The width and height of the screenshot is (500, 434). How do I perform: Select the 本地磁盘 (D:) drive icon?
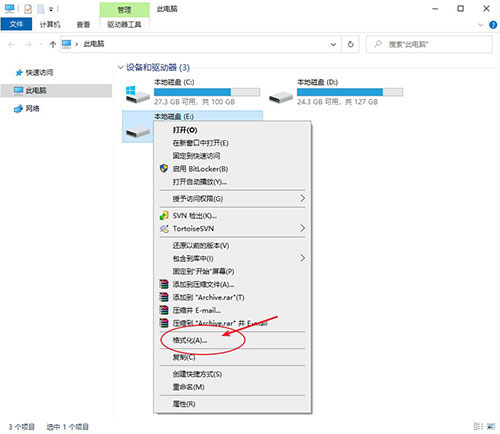[281, 97]
